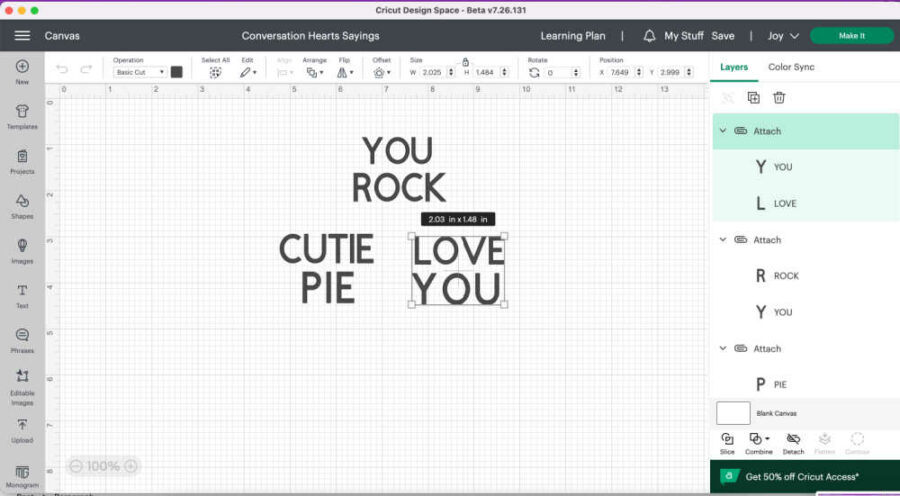900x496 pixels.
Task: Collapse the first Attach group
Action: [722, 131]
